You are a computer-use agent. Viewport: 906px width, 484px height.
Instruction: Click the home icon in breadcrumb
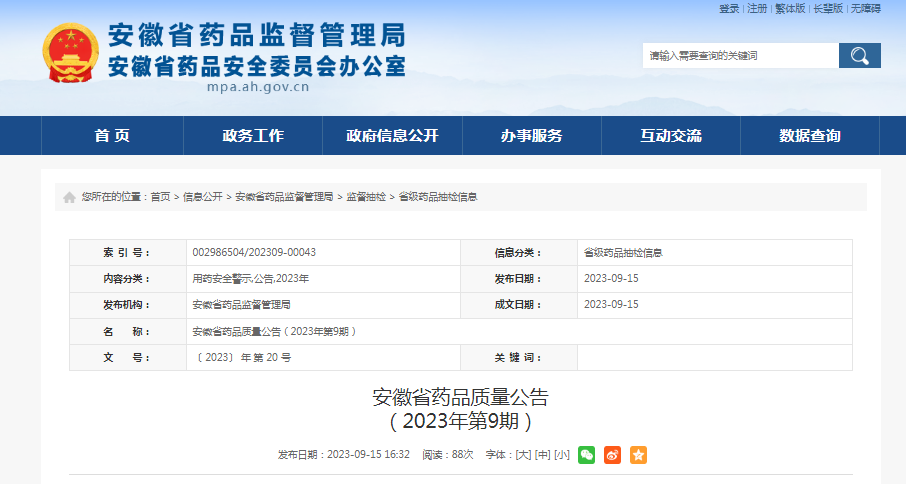(x=69, y=197)
